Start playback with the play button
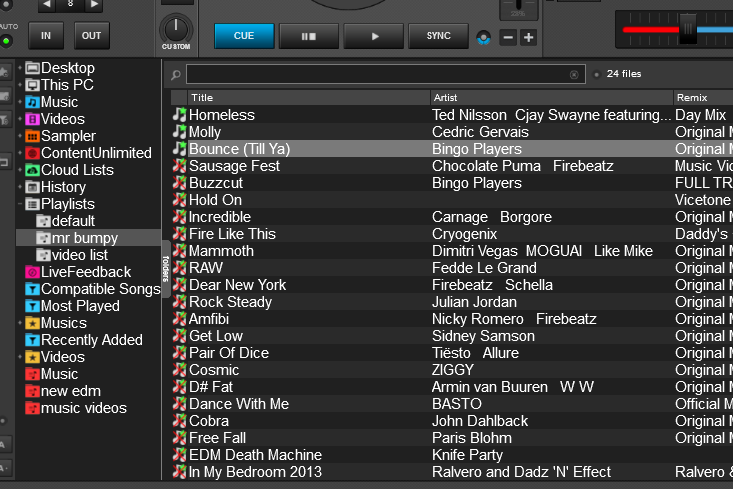Screen dimensions: 733x489 pos(374,36)
